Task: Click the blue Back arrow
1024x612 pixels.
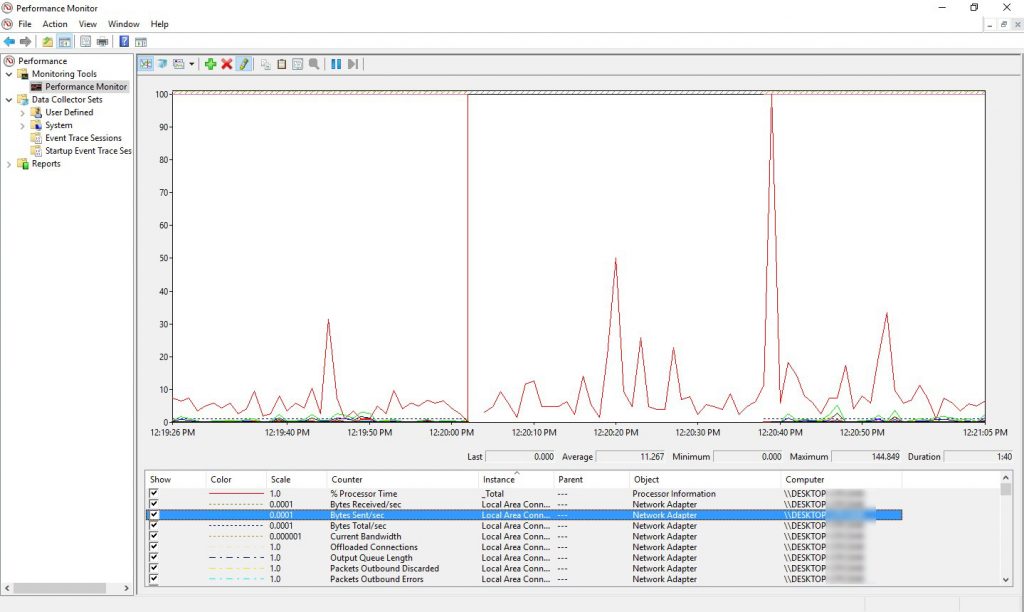Action: pyautogui.click(x=10, y=42)
